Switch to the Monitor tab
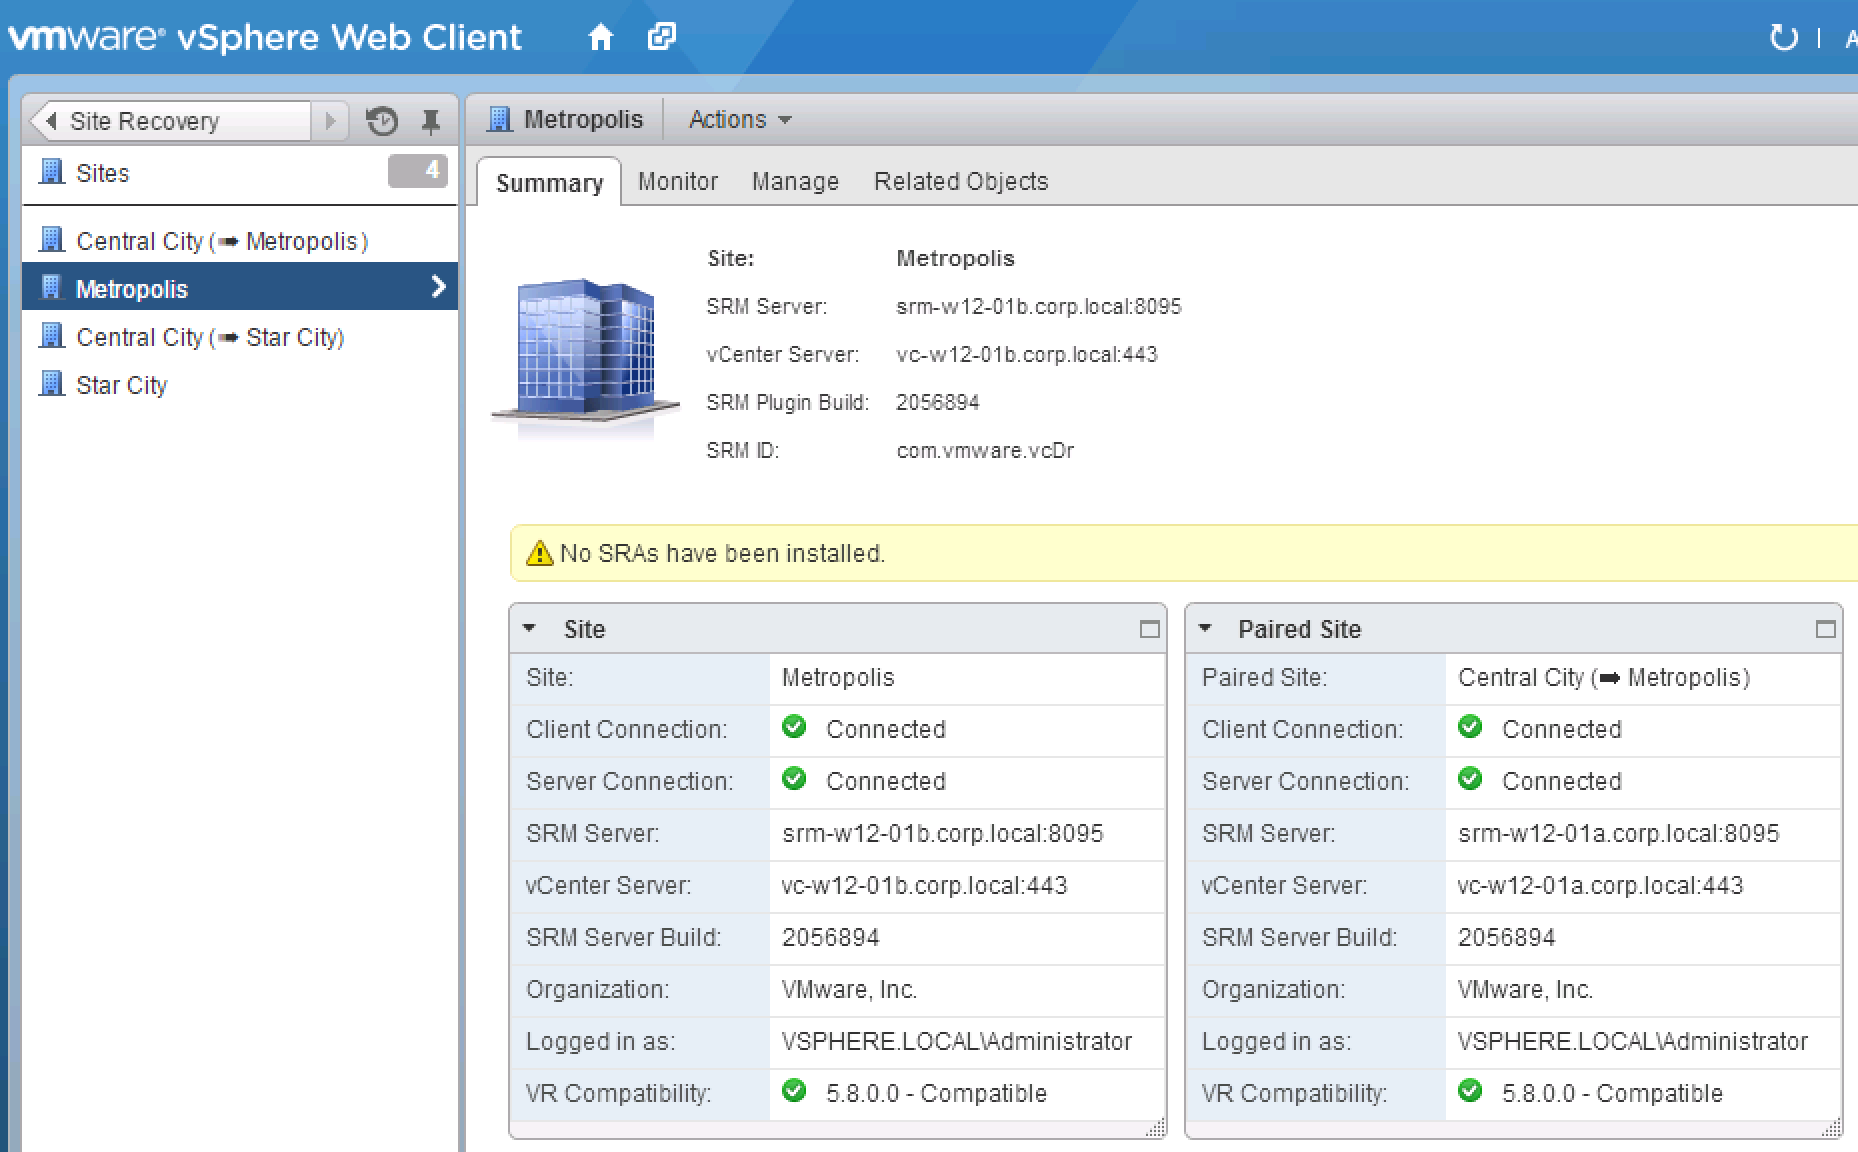Viewport: 1858px width, 1152px height. tap(678, 181)
